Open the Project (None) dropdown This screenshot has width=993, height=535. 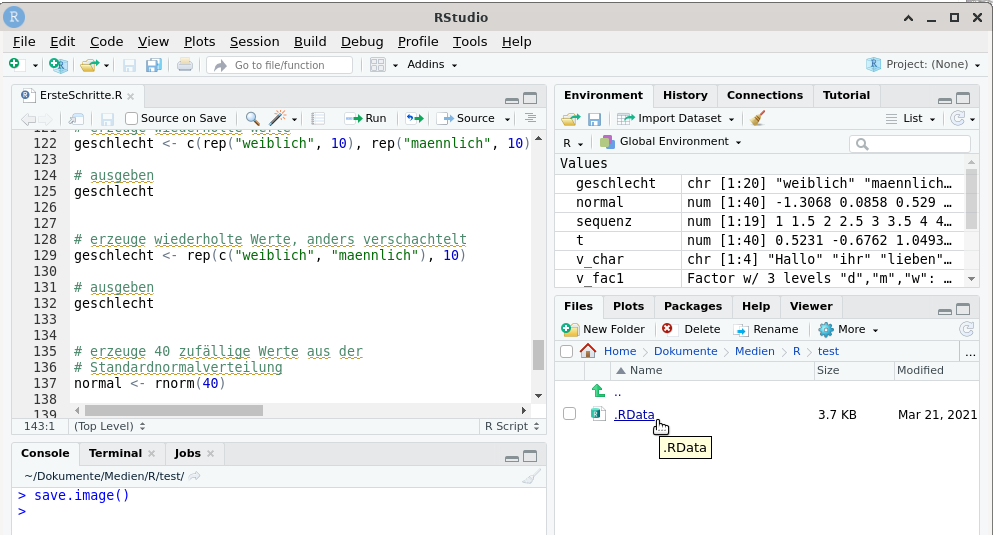(x=924, y=65)
